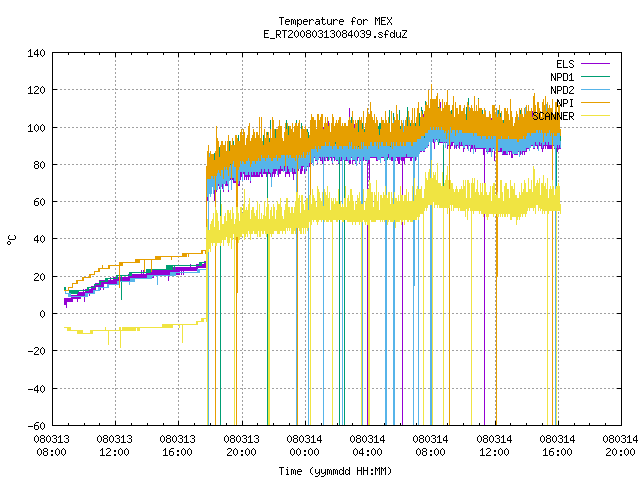Click the y-axis label 20
The height and width of the screenshot is (480, 640).
pos(39,277)
